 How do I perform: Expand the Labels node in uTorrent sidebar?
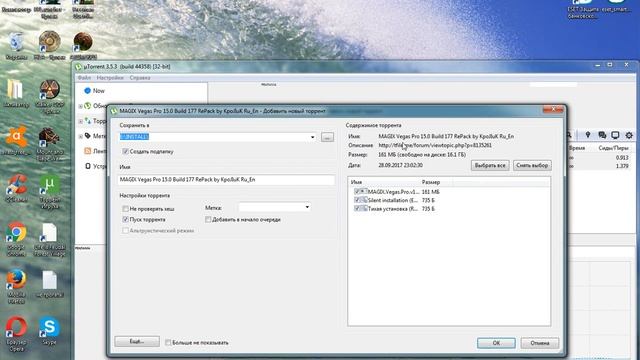tap(80, 136)
